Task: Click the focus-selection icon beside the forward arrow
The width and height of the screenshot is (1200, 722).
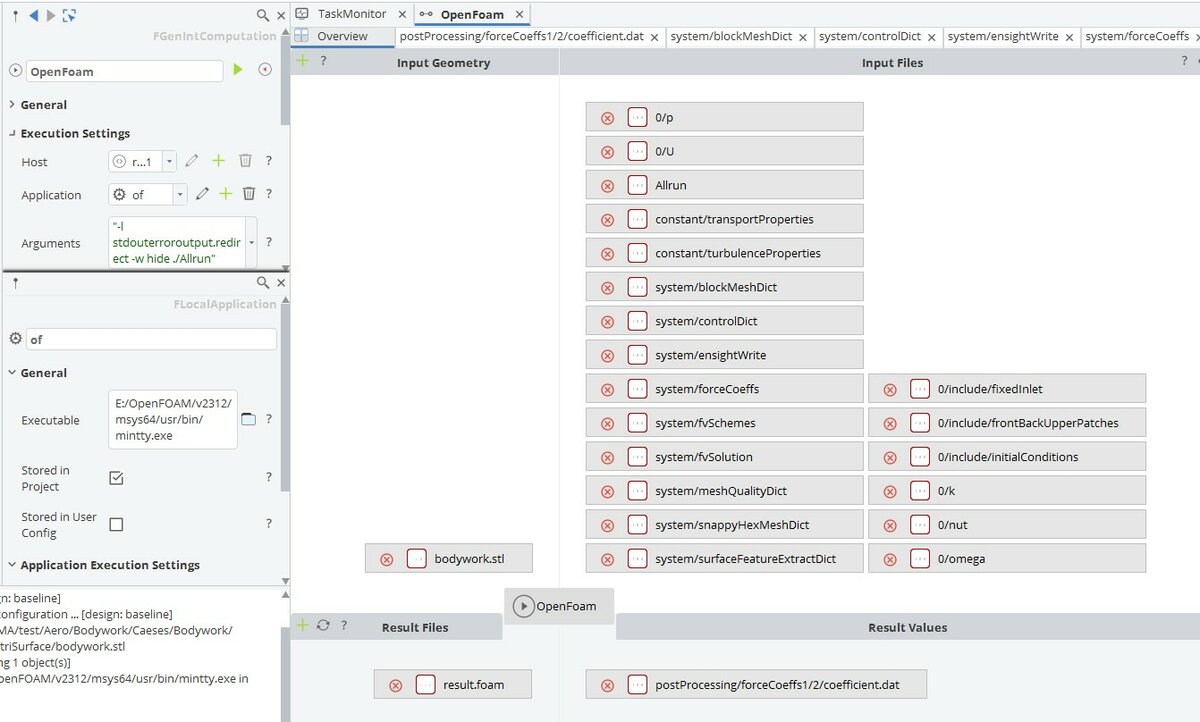Action: (x=69, y=15)
